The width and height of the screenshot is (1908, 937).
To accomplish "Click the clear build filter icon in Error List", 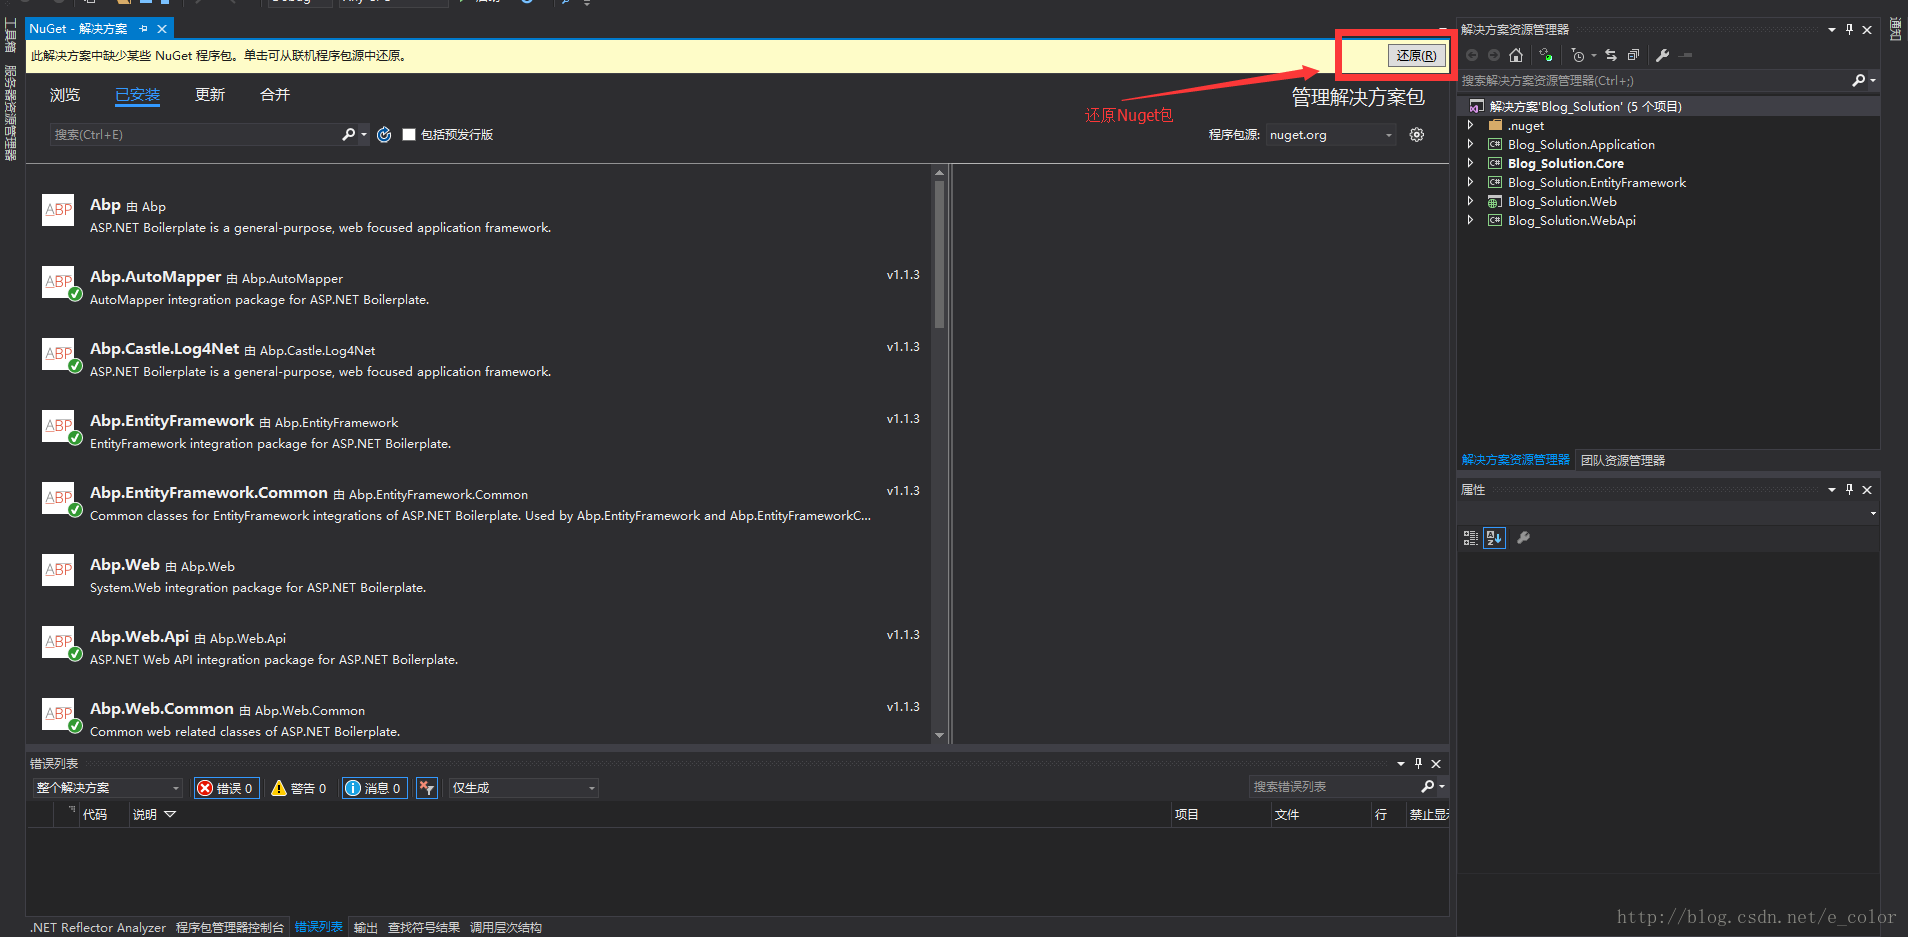I will (x=427, y=788).
